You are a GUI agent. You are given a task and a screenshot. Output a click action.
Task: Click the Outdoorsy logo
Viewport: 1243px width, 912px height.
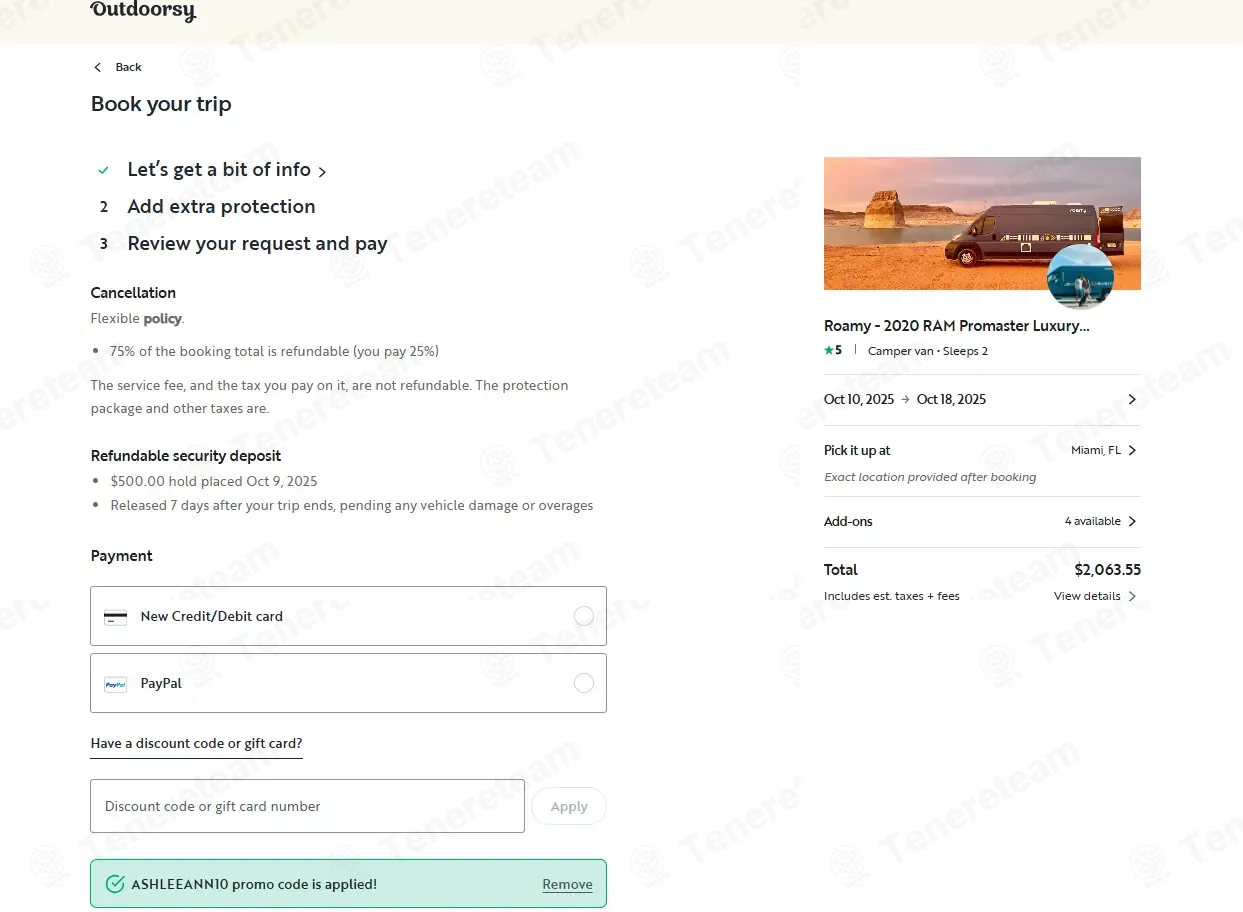(x=143, y=11)
